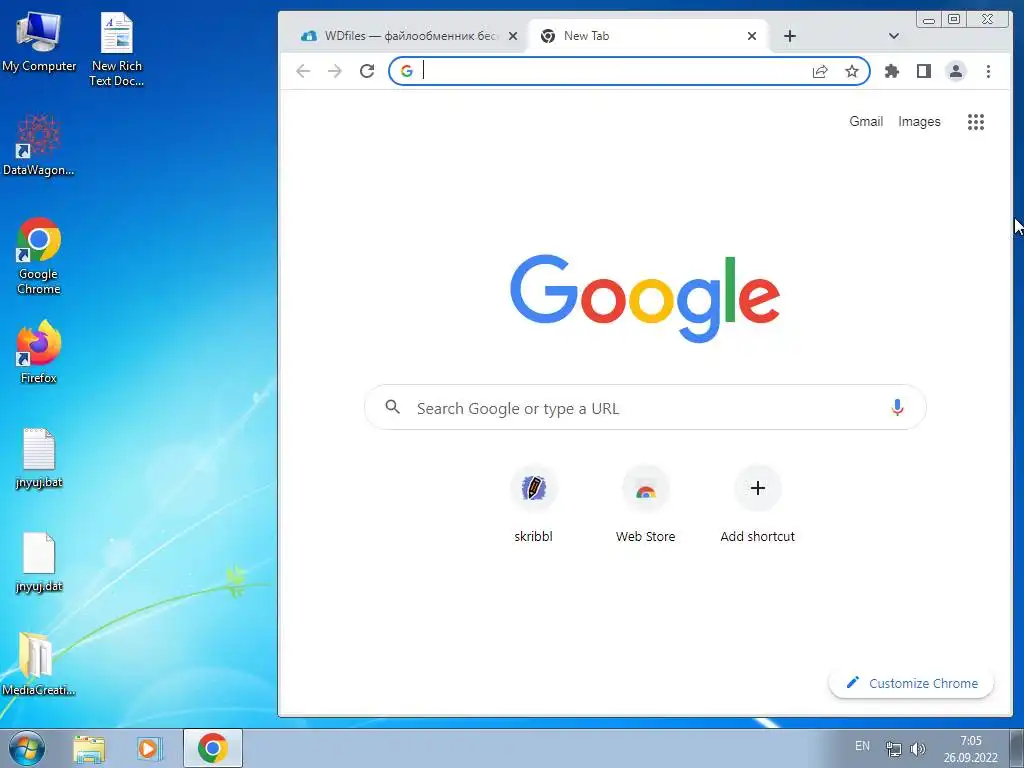Click the Google logo
The image size is (1024, 768).
645,298
